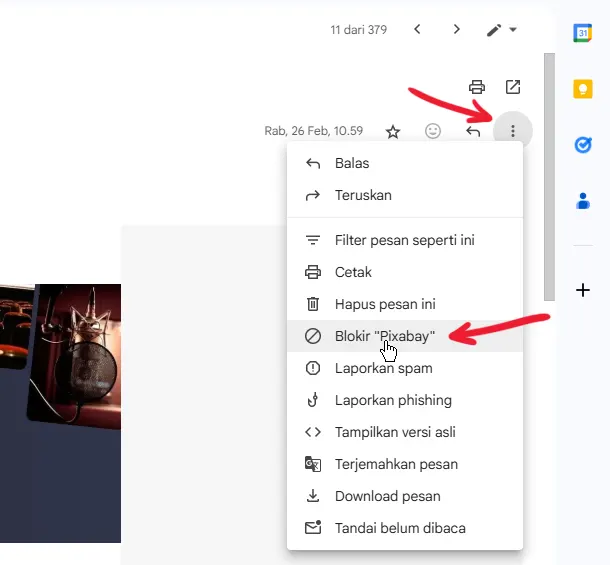Select Hapus pesan ini
Image resolution: width=610 pixels, height=565 pixels.
coord(405,304)
